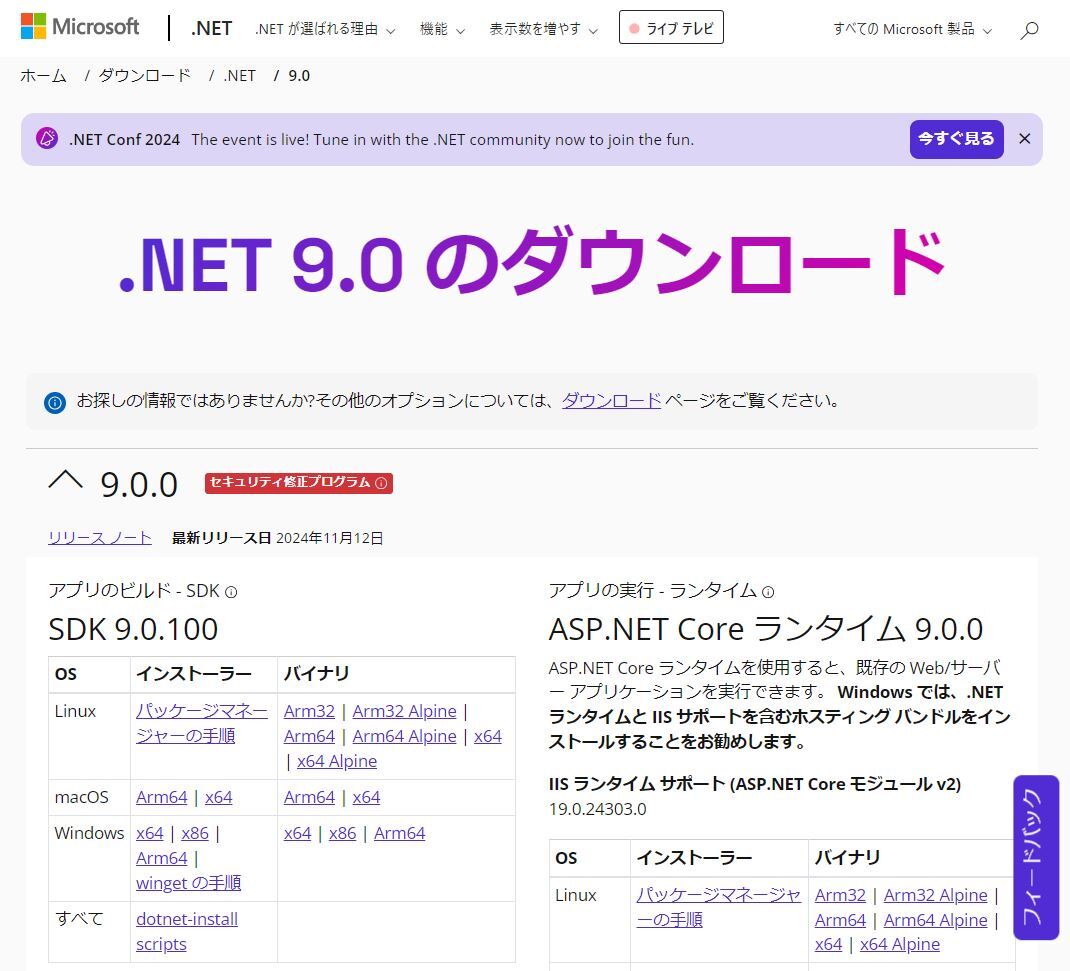The image size is (1070, 971).
Task: Download SDK Linux Arm64 Alpine binary
Action: coord(404,736)
